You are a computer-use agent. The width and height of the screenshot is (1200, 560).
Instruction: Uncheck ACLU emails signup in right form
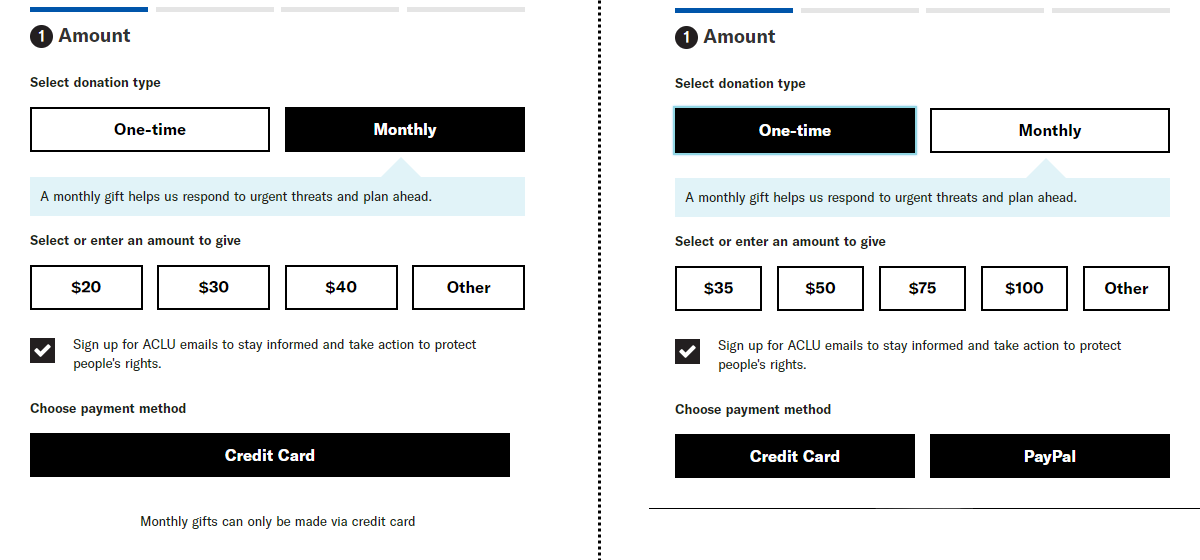point(688,352)
